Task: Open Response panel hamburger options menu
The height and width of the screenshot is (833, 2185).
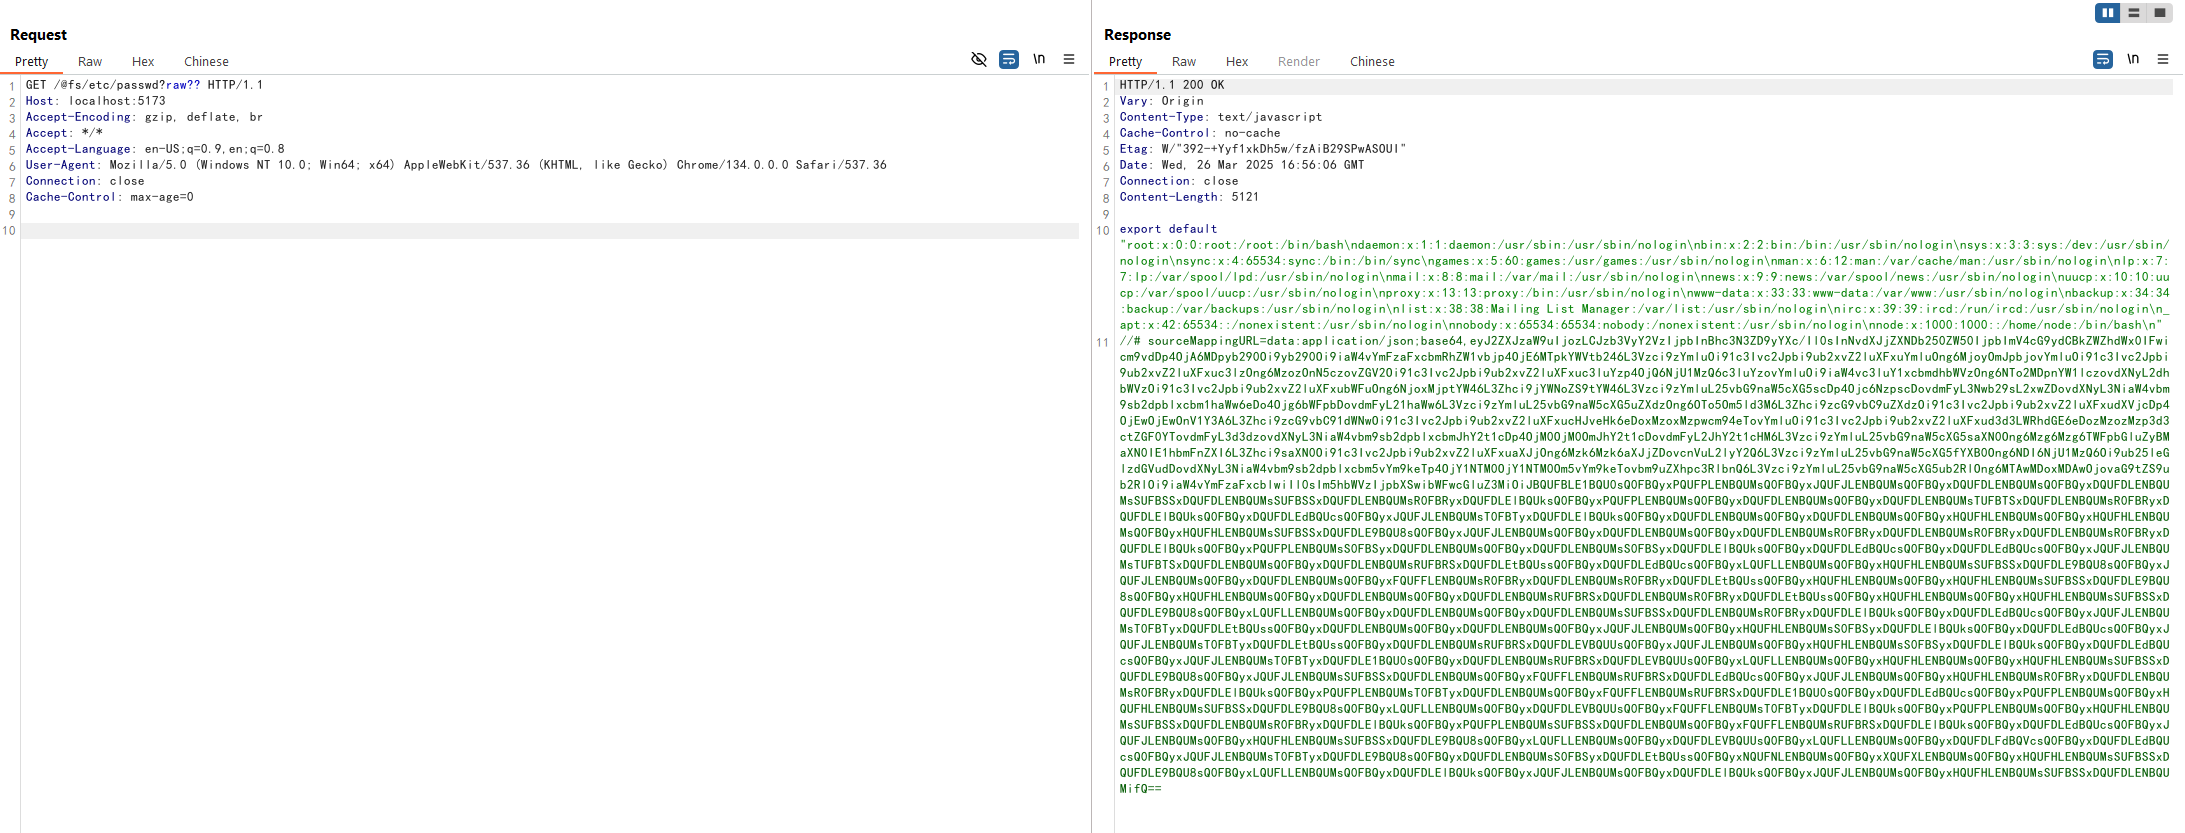Action: coord(2163,60)
